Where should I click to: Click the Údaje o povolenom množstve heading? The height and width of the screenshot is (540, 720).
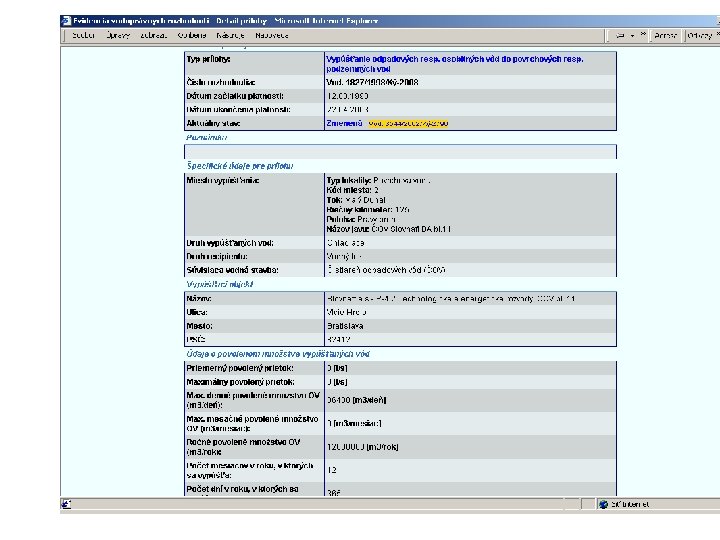point(278,354)
